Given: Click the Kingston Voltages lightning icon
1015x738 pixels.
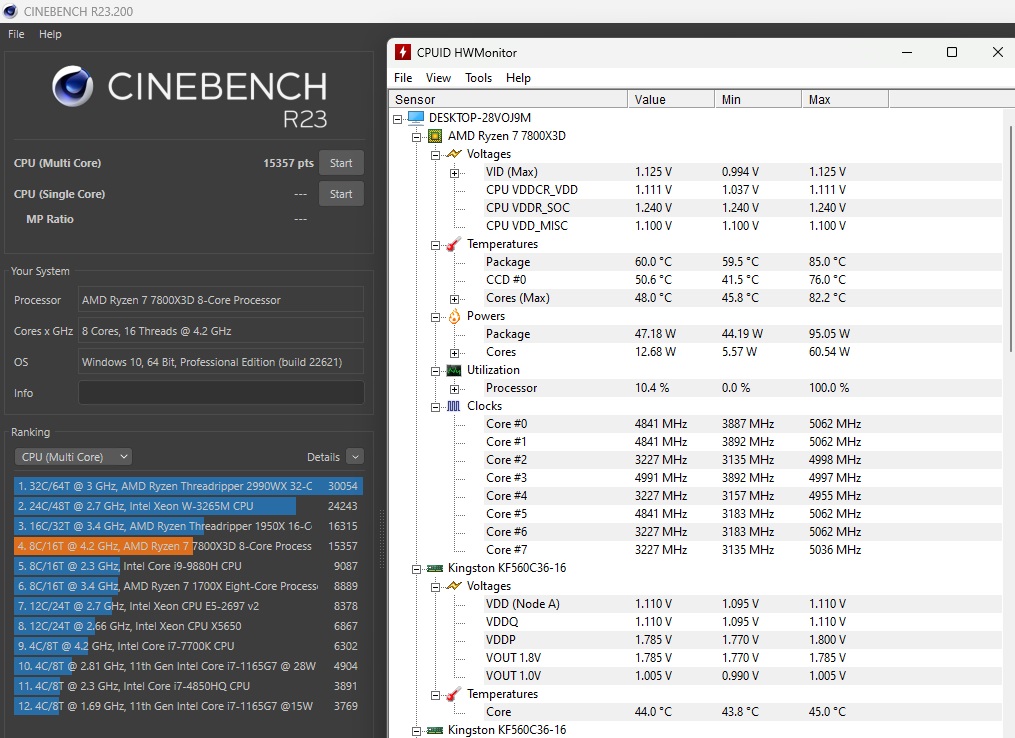Looking at the screenshot, I should 454,586.
